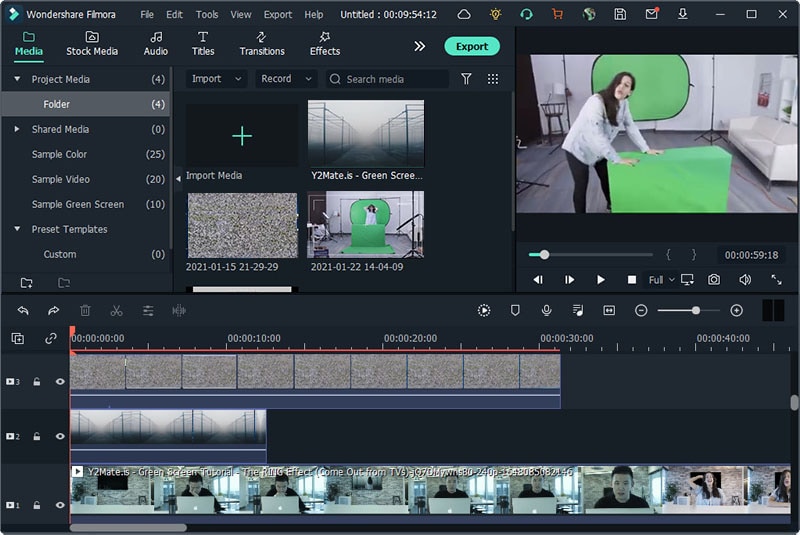Viewport: 800px width, 535px height.
Task: Toggle visibility of track 1
Action: tap(60, 506)
